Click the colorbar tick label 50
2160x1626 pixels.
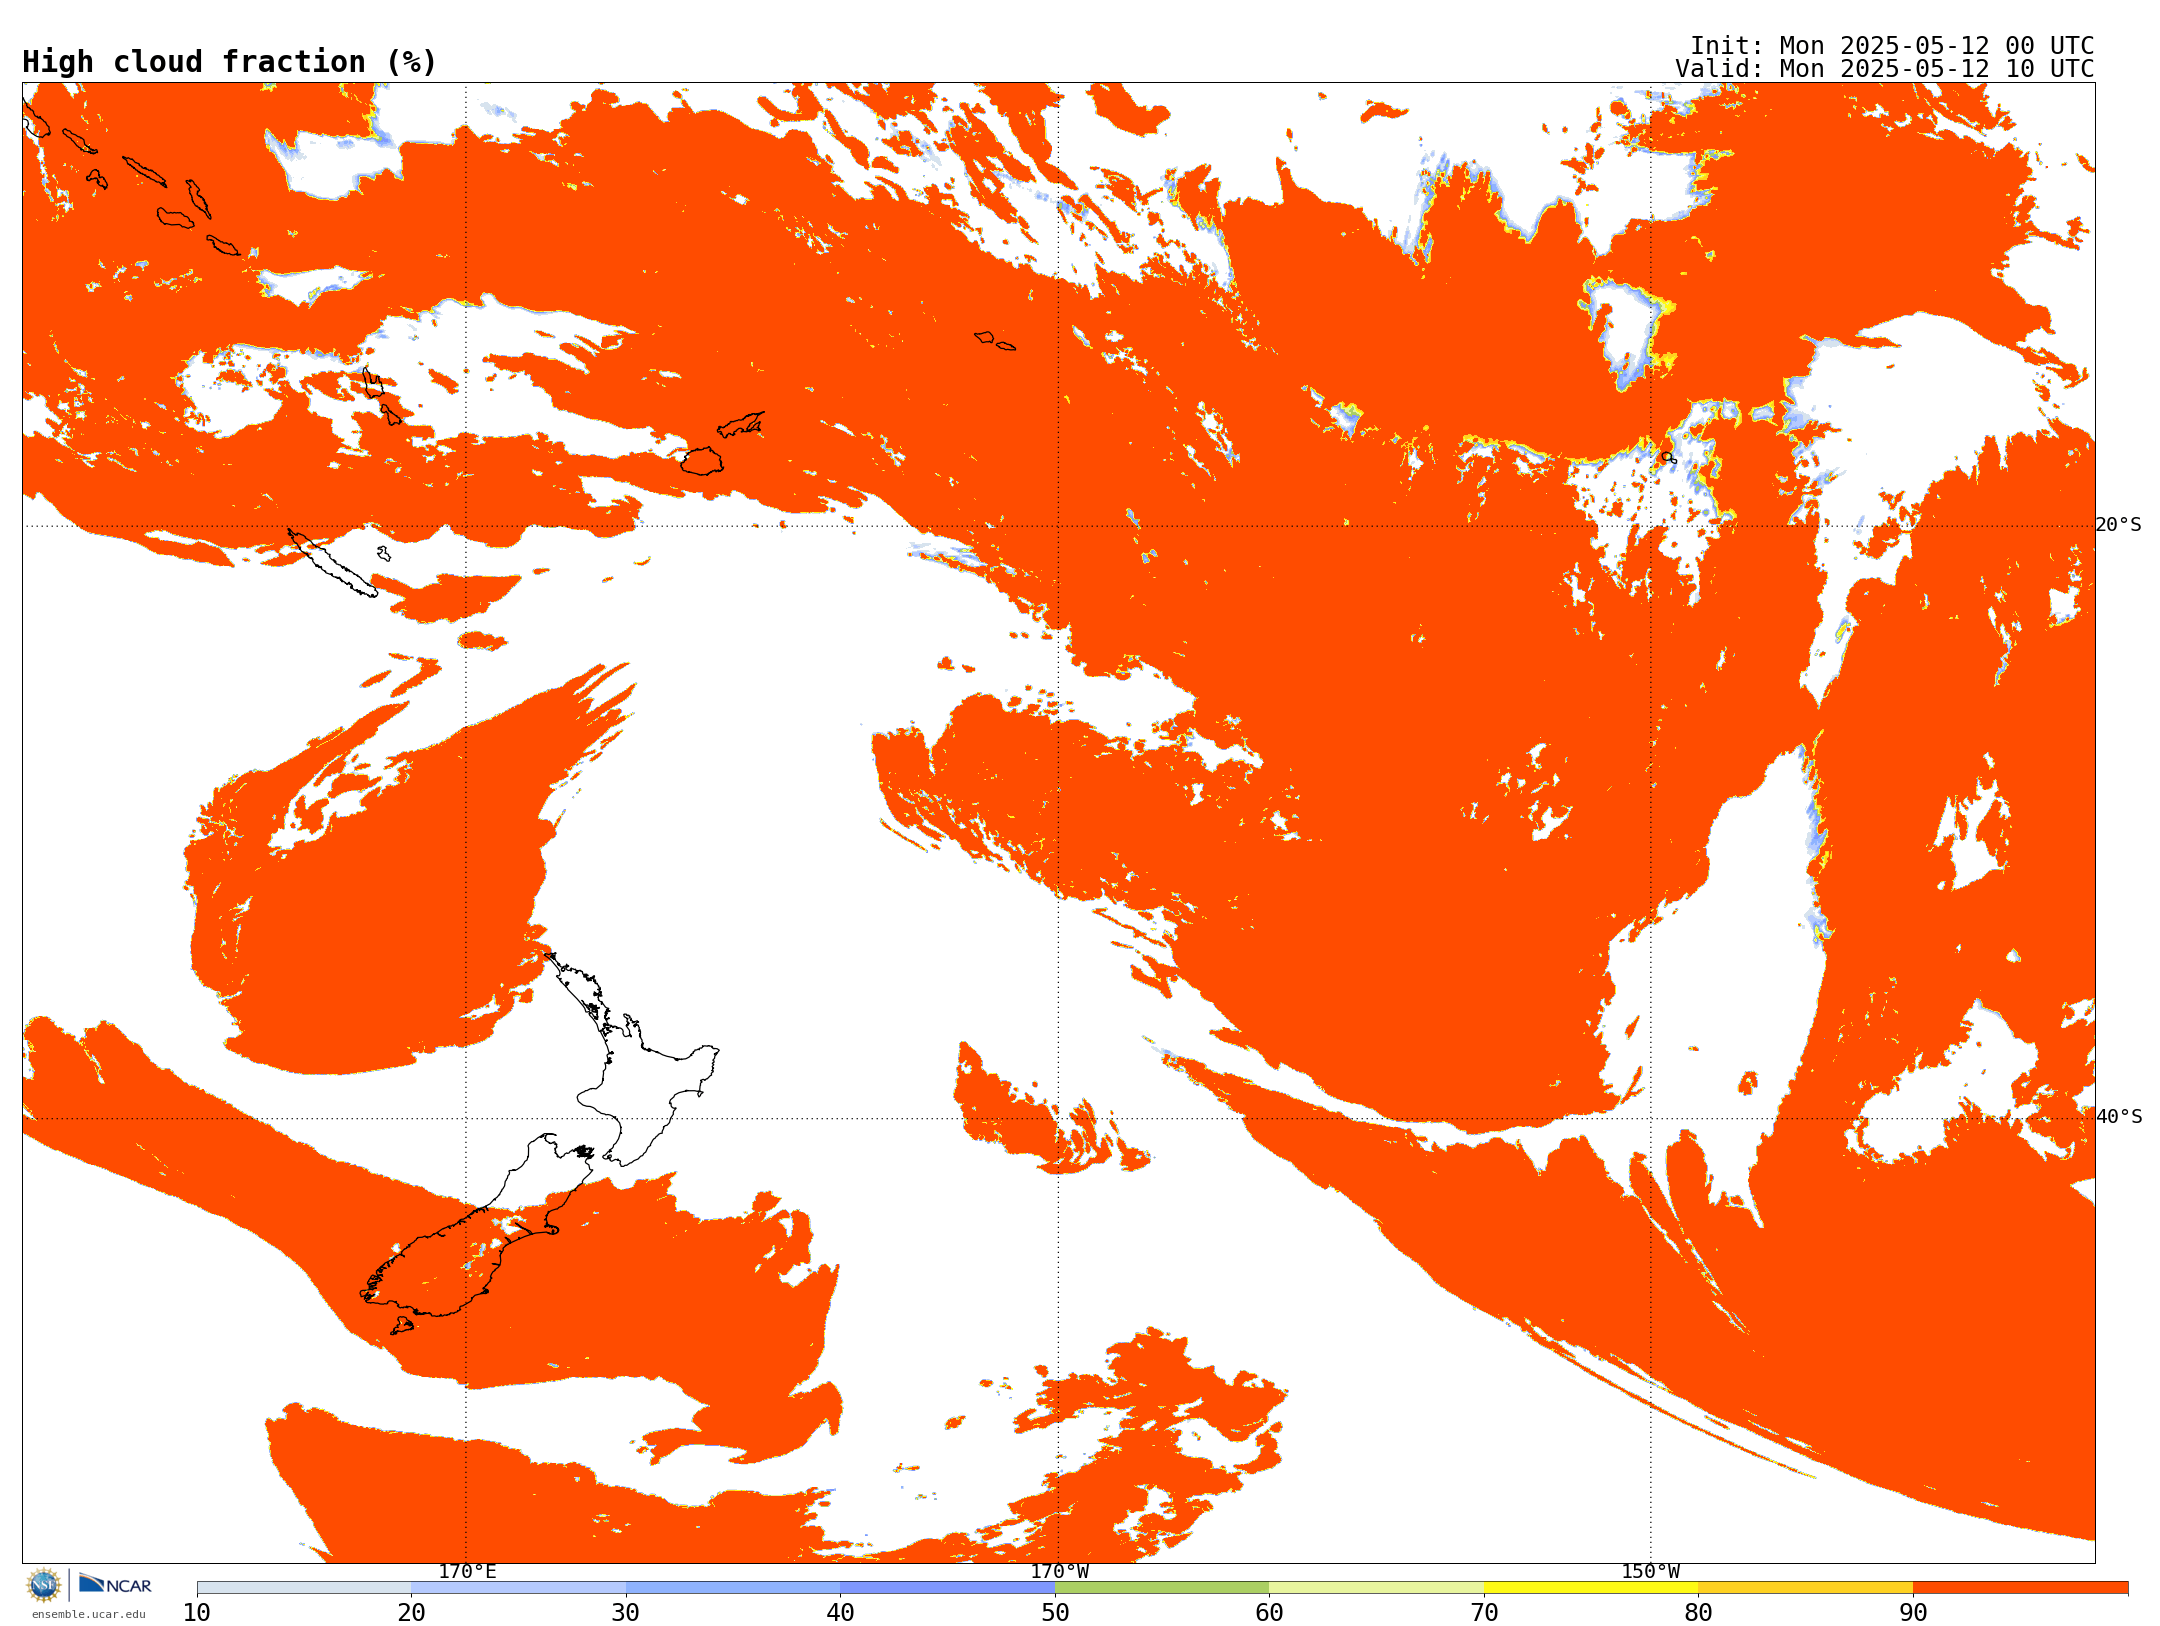tap(1055, 1613)
